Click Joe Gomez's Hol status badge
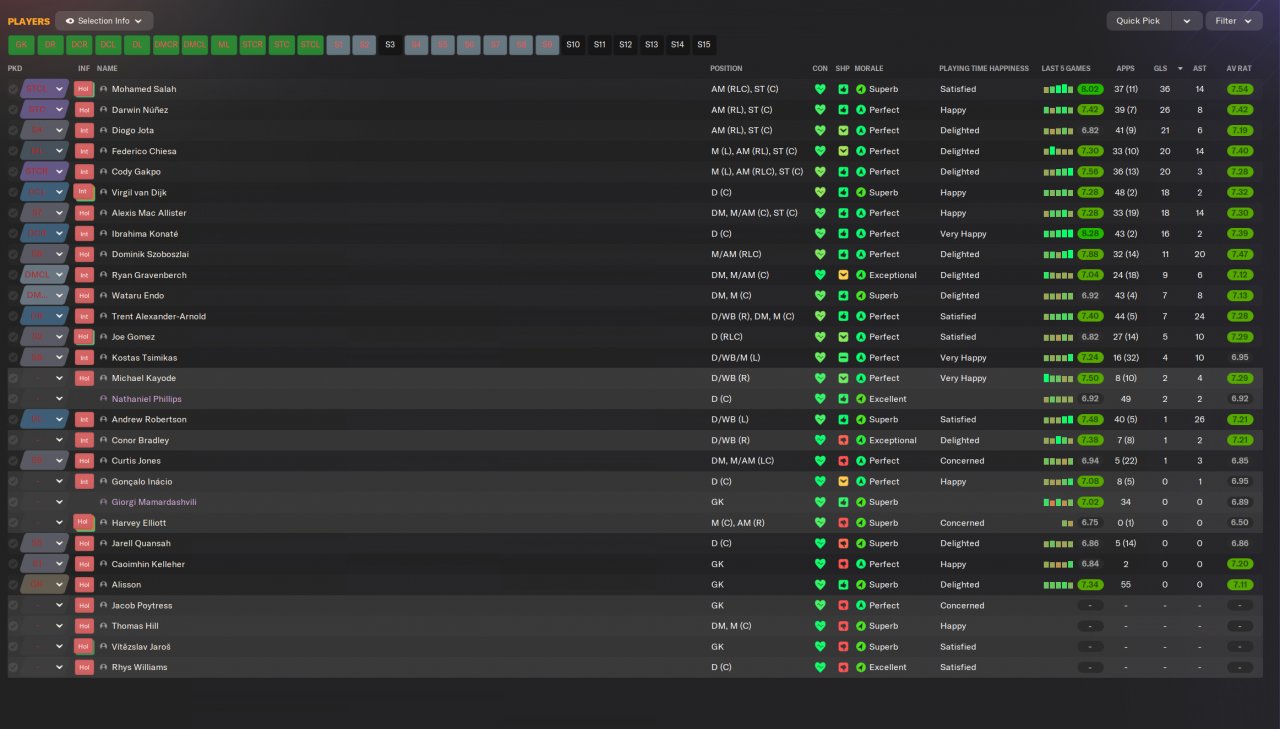This screenshot has width=1280, height=729. [x=84, y=337]
